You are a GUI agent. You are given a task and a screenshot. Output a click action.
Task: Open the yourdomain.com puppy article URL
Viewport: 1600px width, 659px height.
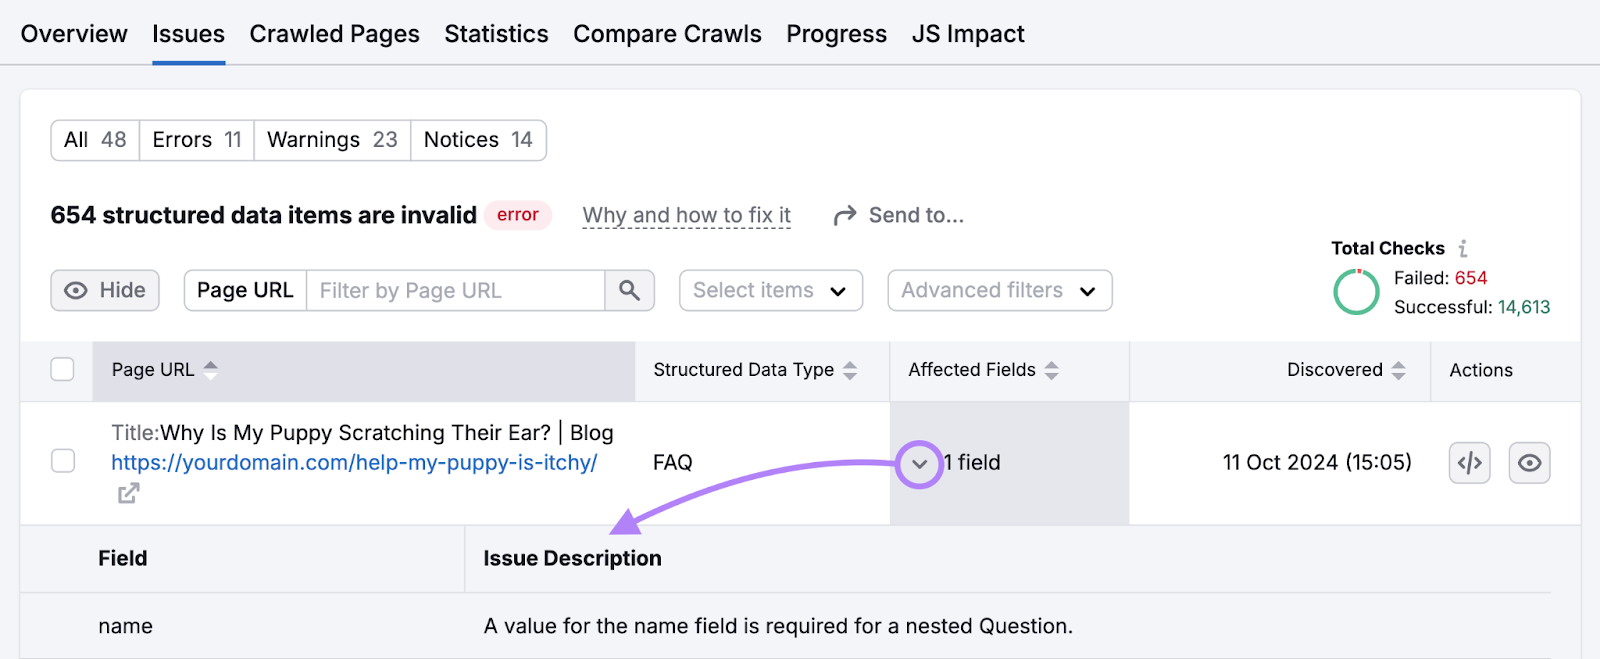click(x=353, y=462)
